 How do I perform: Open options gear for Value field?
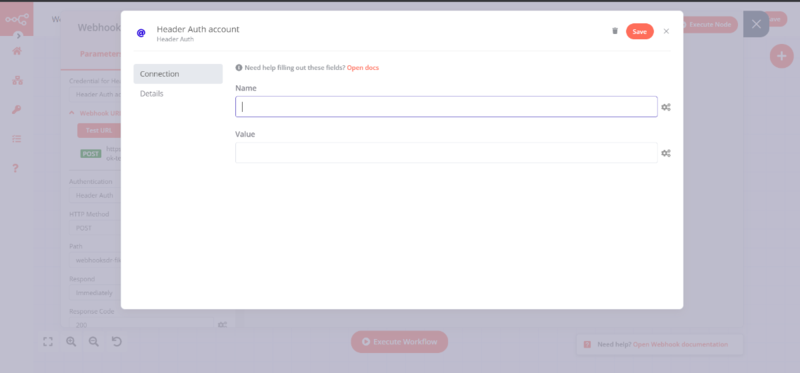click(666, 153)
